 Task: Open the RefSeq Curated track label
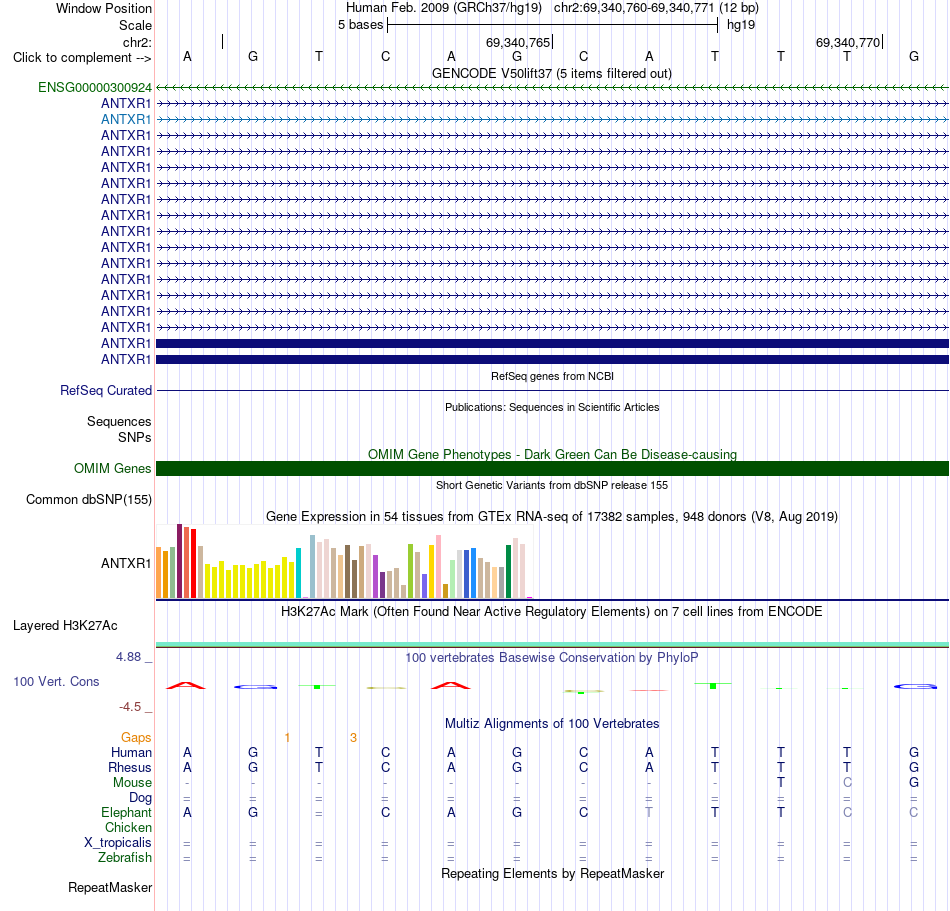click(106, 391)
